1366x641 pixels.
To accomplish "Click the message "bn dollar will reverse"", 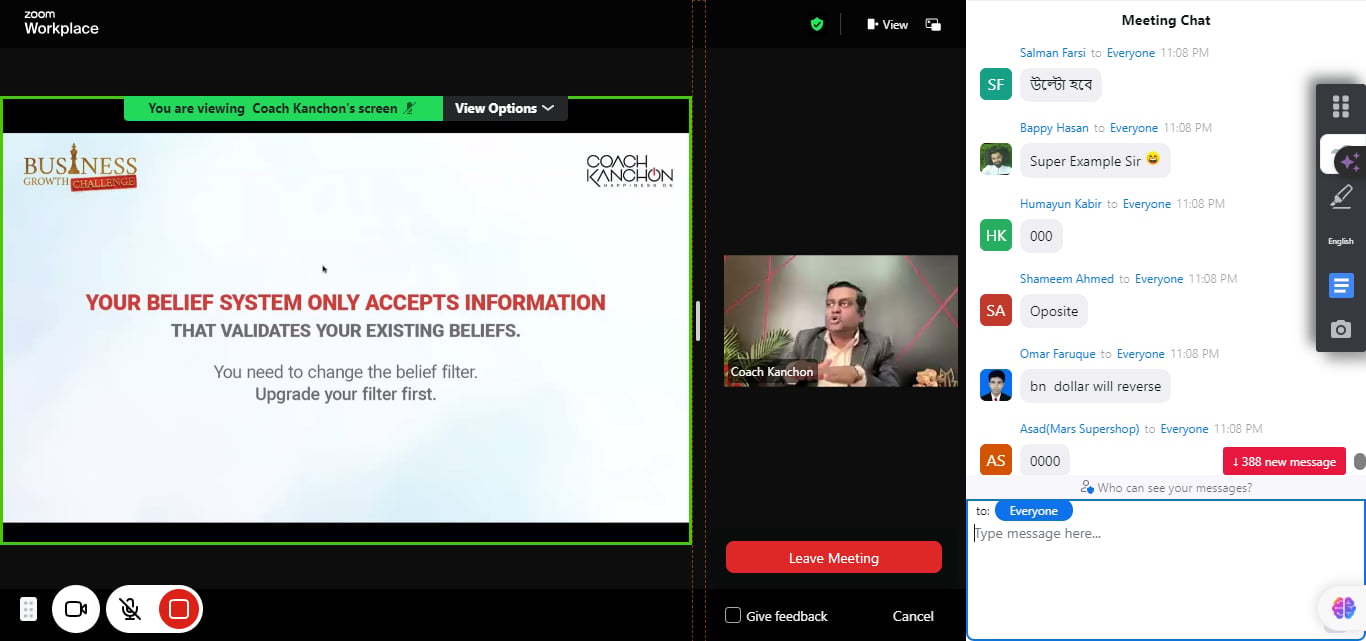I will (x=1095, y=386).
